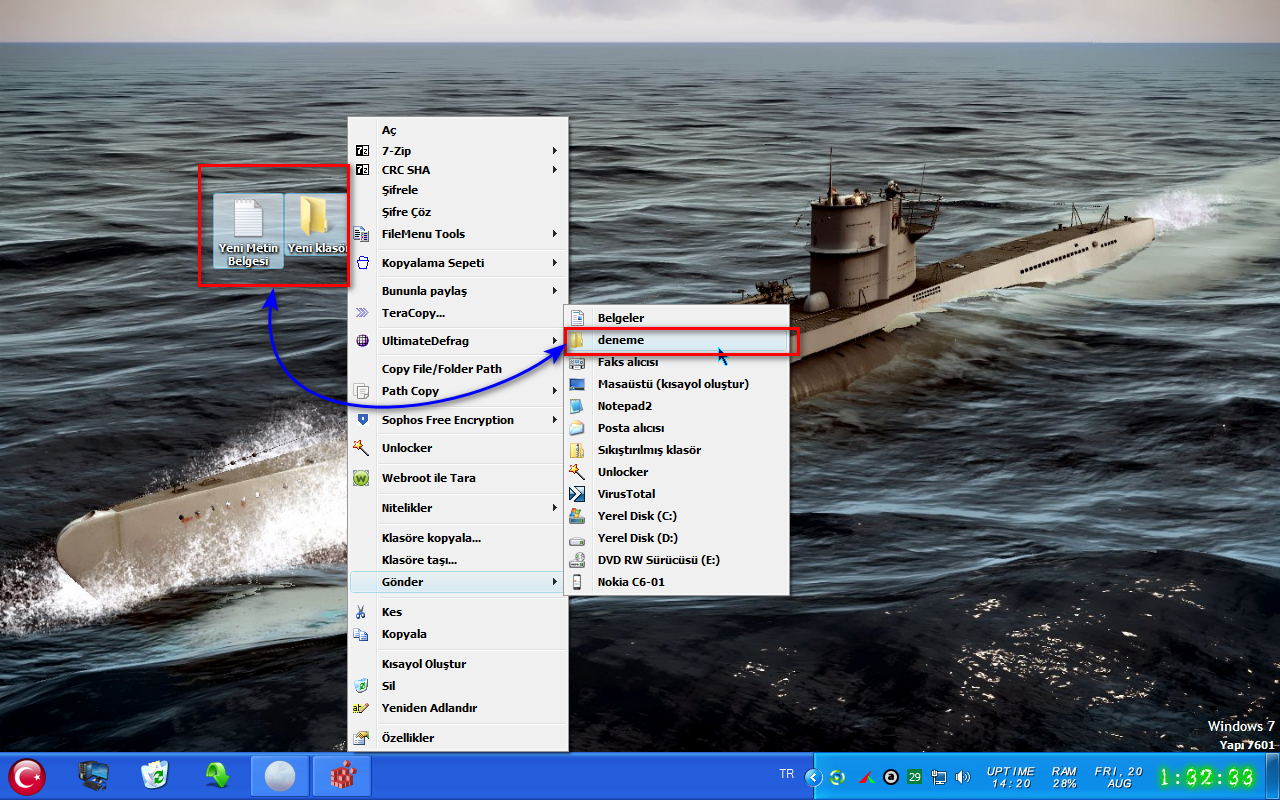Select Yeni Metin Belgesi desktop file
Screen dimensions: 1280x800
point(248,232)
